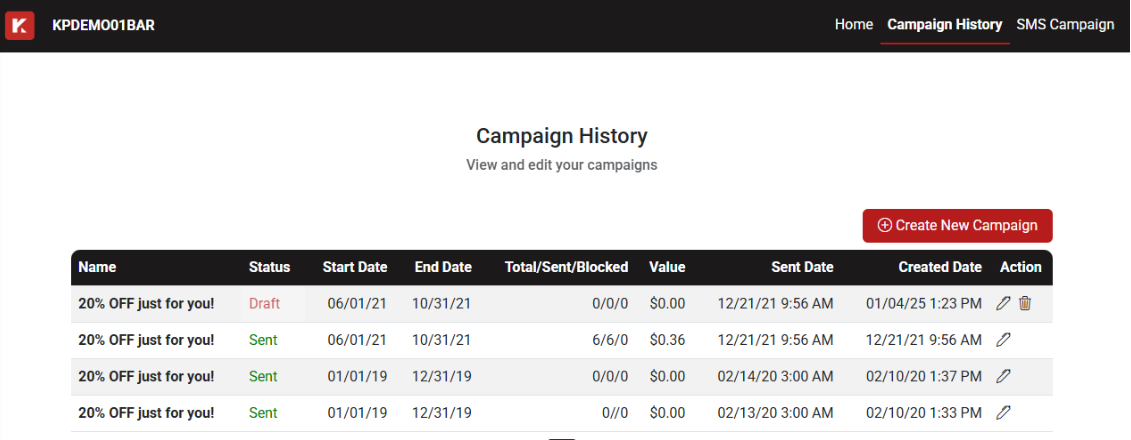The height and width of the screenshot is (440, 1131).
Task: Go to the SMS Campaign tab
Action: 1065,25
